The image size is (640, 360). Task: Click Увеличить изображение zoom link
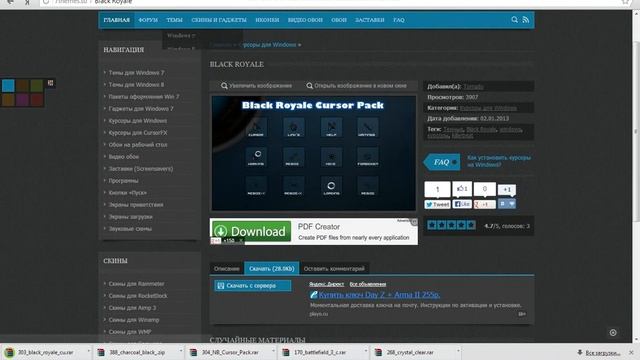(x=256, y=86)
